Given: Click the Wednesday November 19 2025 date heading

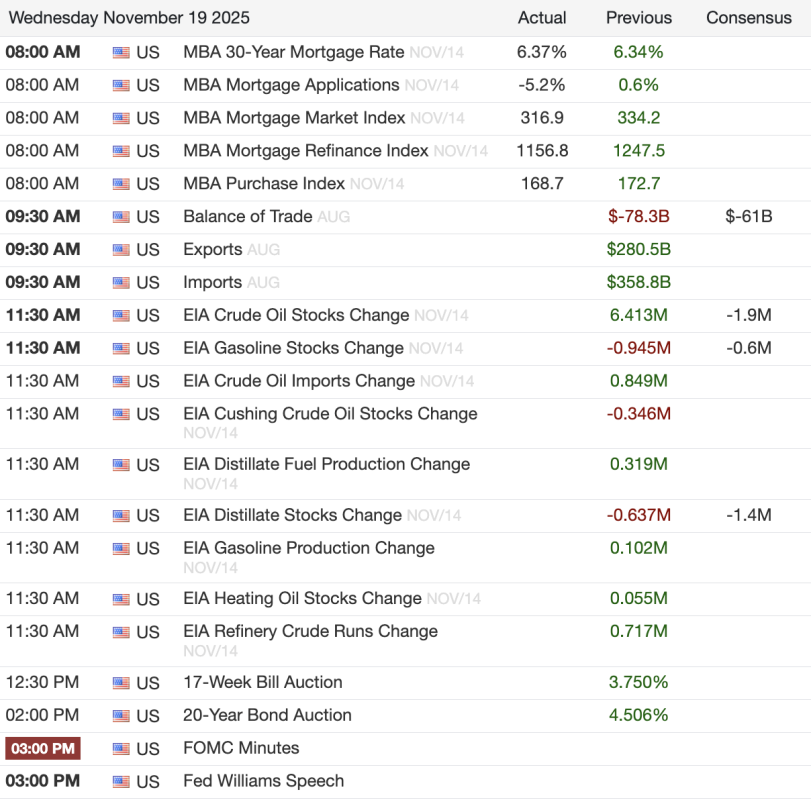Looking at the screenshot, I should [x=130, y=18].
